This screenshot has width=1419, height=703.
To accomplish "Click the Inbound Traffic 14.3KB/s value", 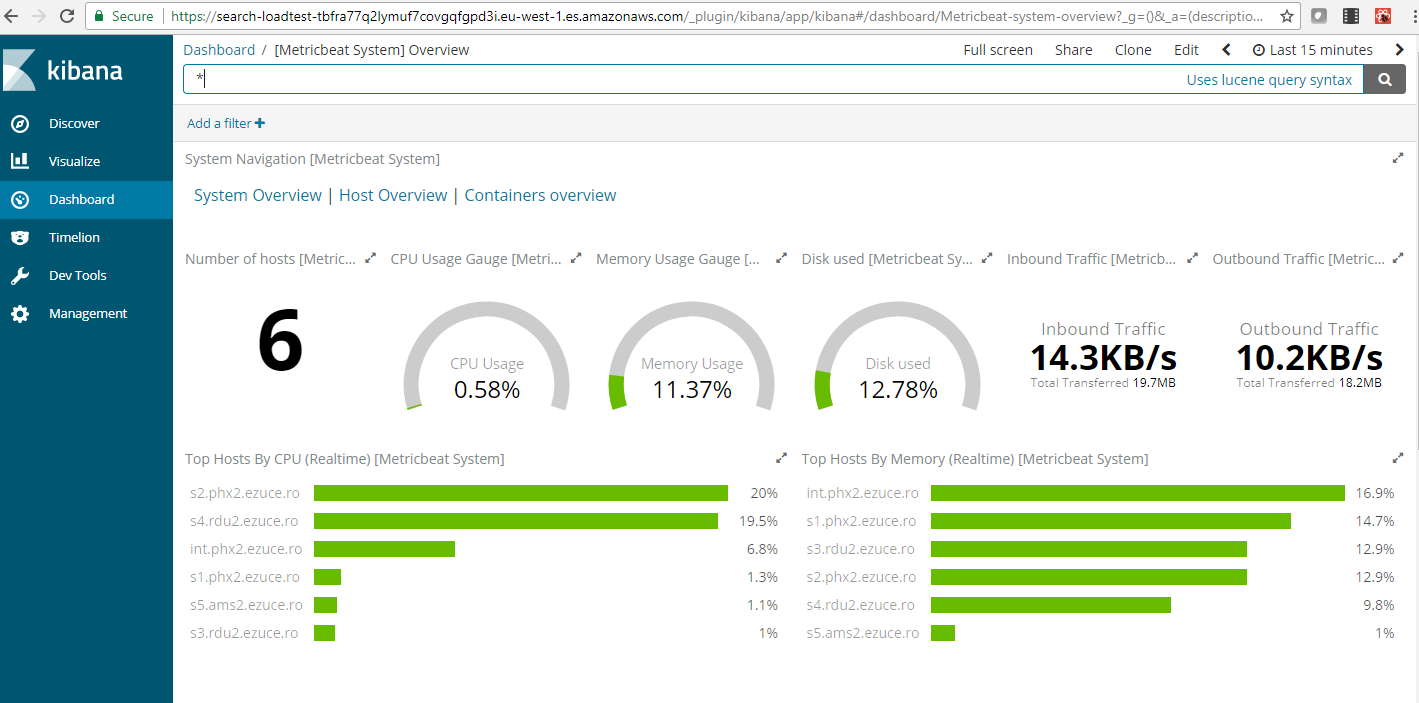I will [x=1103, y=357].
